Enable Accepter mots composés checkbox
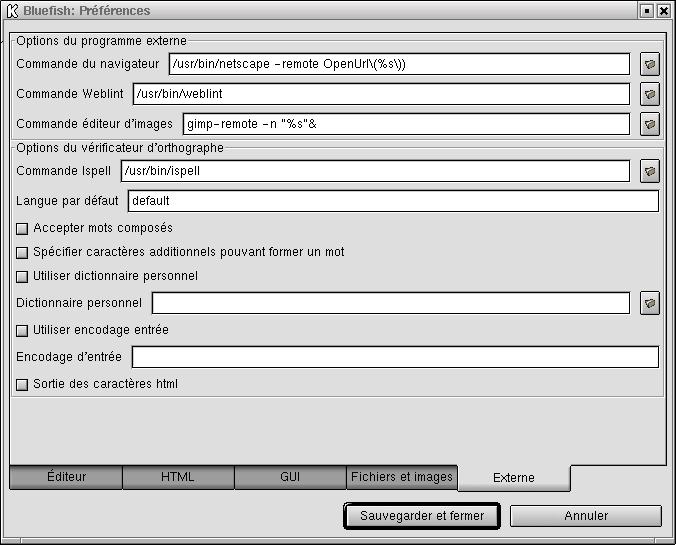Viewport: 676px width, 545px height. (23, 229)
